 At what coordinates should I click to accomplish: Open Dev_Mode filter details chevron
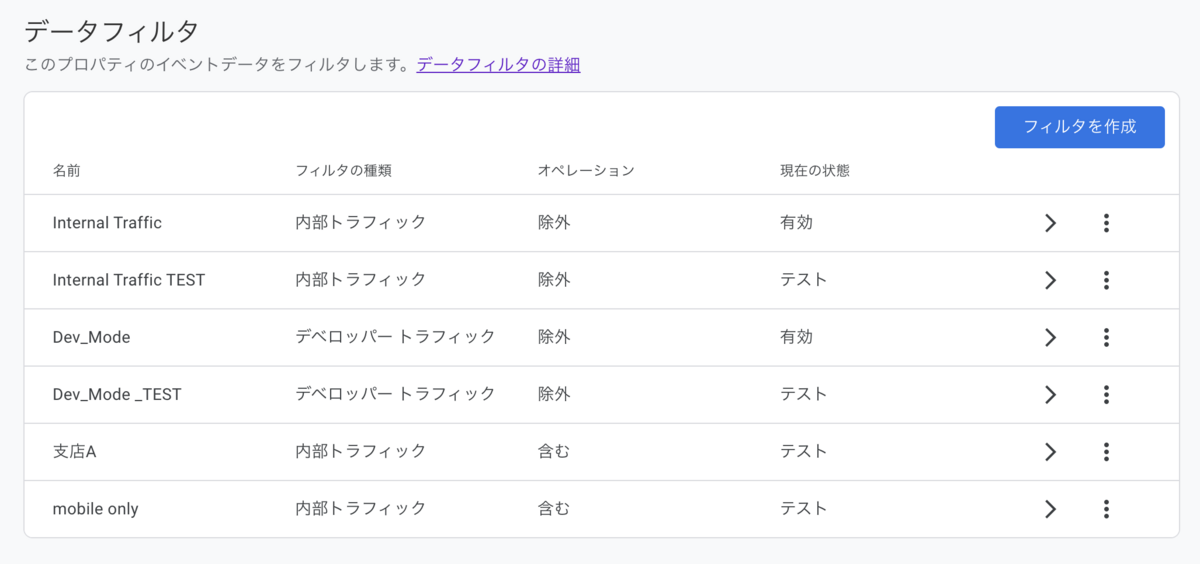1050,337
